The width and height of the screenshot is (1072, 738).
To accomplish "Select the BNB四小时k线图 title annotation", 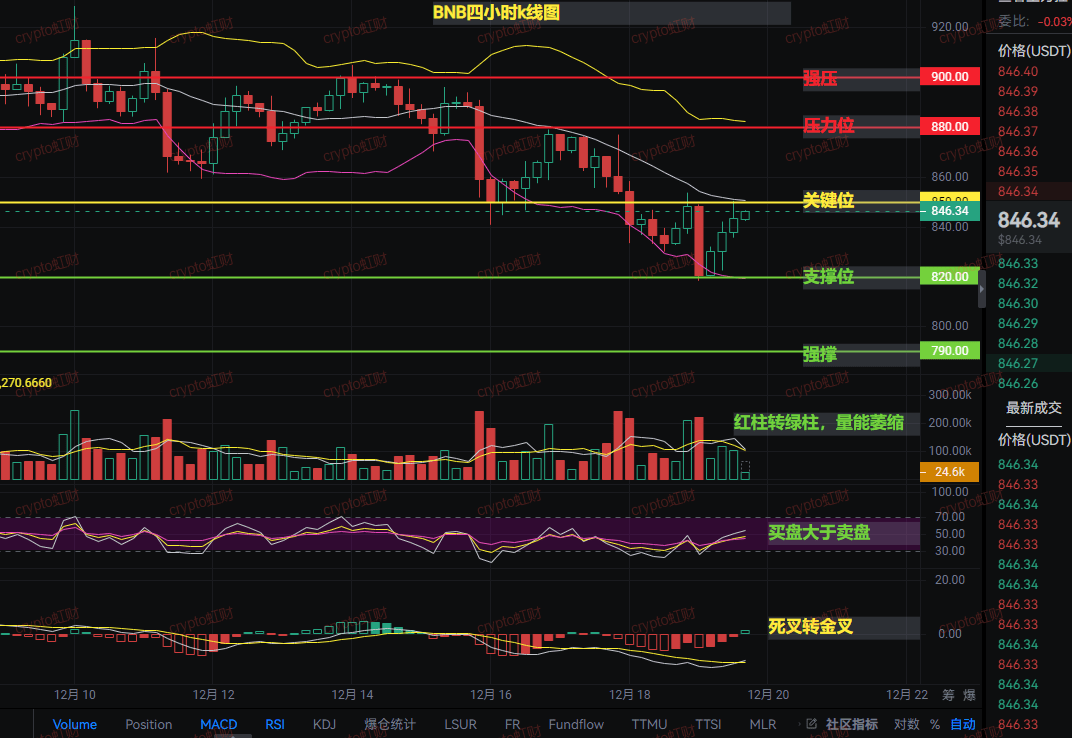I will pos(496,12).
